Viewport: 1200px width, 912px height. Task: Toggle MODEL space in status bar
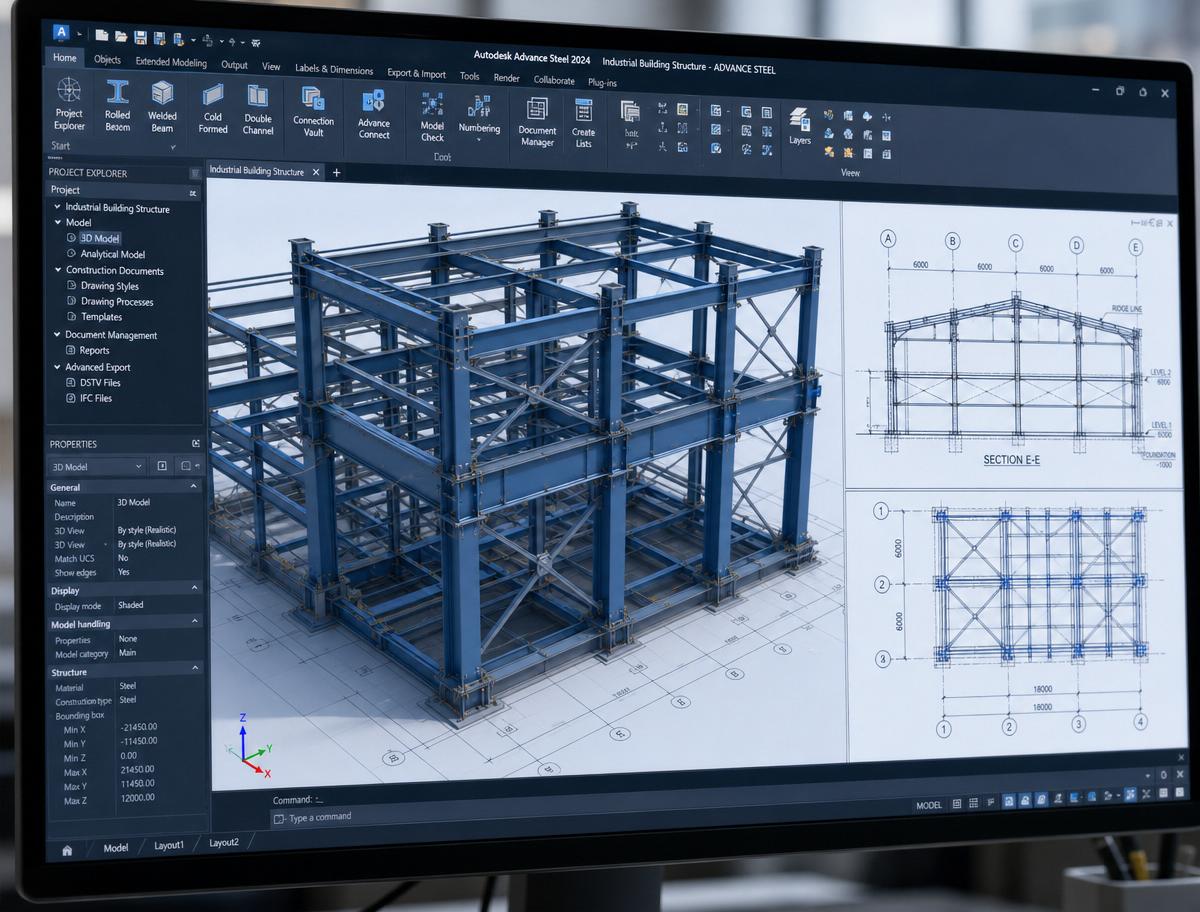(929, 805)
